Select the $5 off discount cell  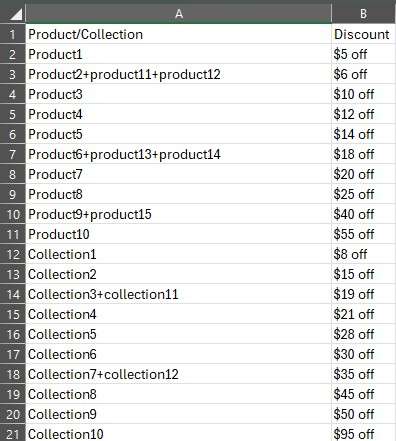coord(364,54)
